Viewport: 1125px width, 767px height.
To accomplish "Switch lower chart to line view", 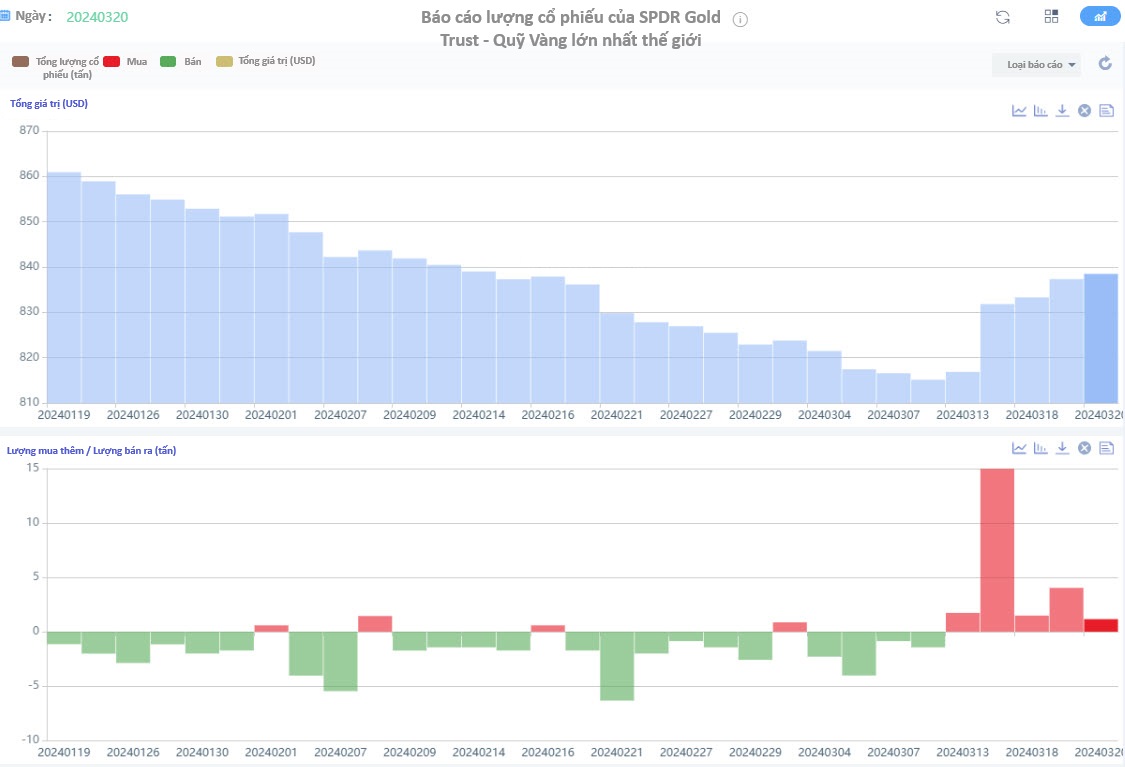I will tap(1019, 448).
